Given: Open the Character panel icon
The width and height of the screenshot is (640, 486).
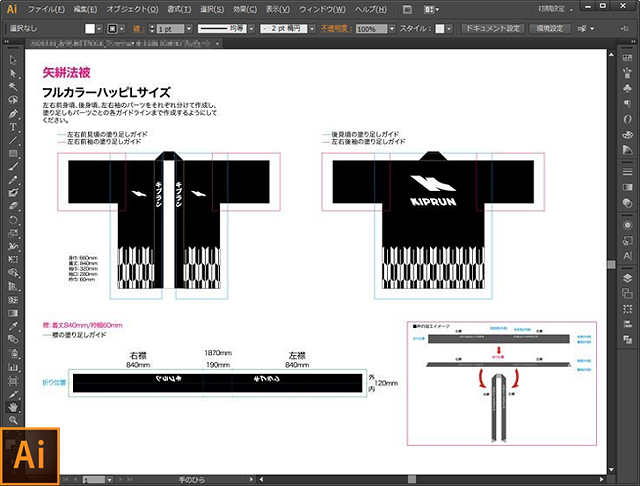Looking at the screenshot, I should (627, 256).
